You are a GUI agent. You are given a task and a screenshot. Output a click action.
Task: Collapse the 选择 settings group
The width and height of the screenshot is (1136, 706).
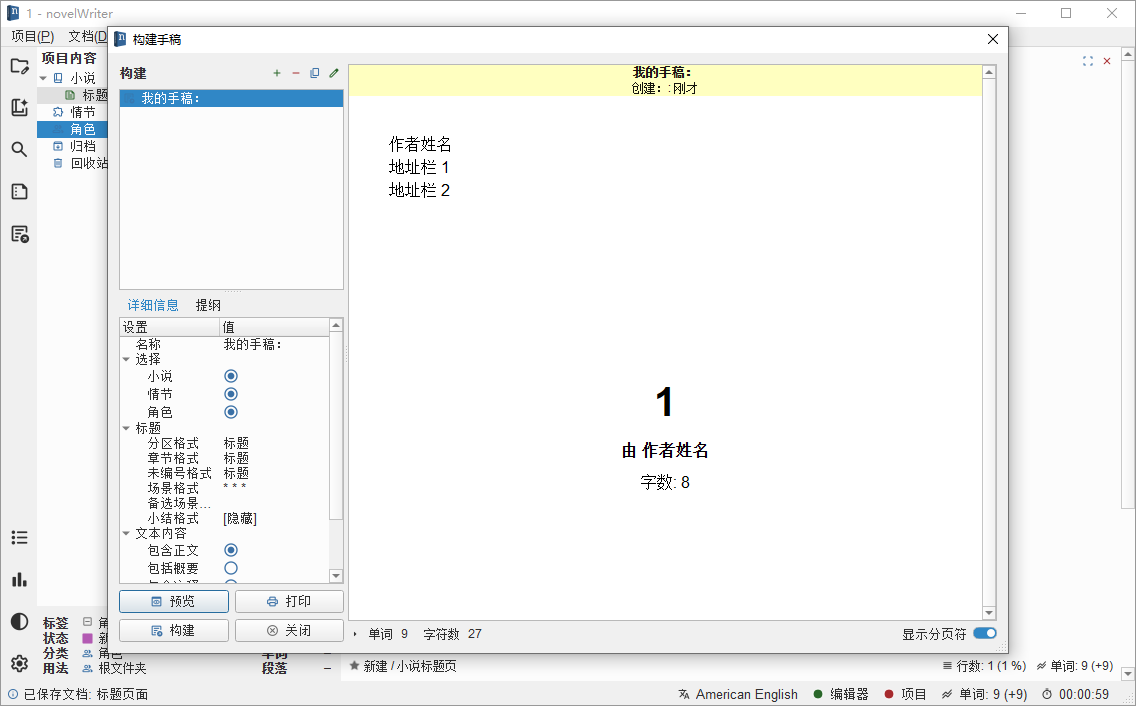125,358
